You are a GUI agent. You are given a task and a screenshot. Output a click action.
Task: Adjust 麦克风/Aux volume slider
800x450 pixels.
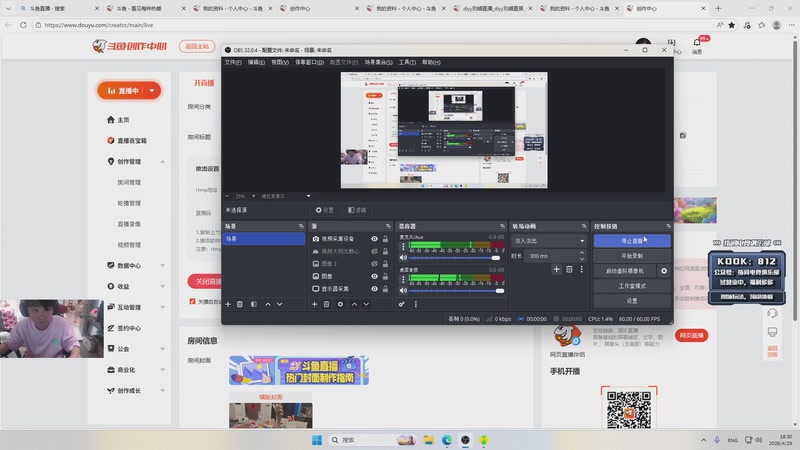point(456,258)
